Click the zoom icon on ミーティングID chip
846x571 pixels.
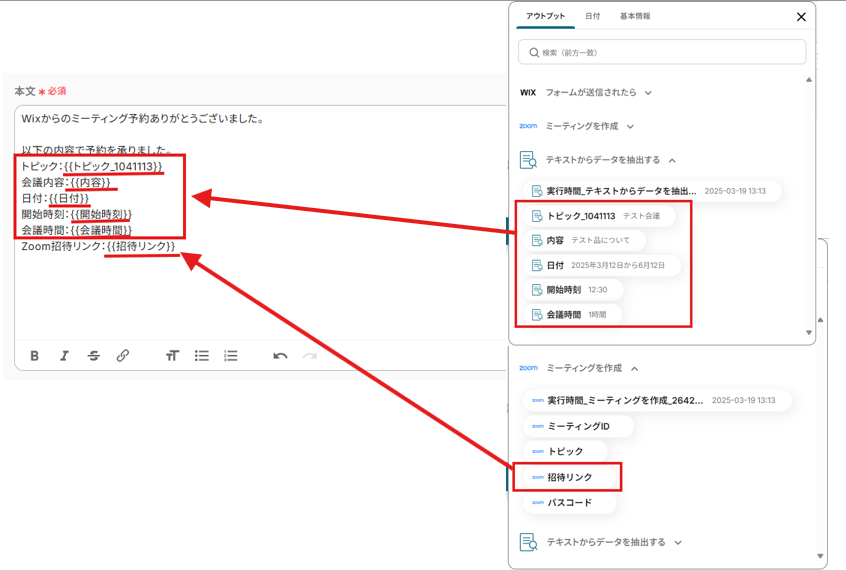tap(538, 426)
